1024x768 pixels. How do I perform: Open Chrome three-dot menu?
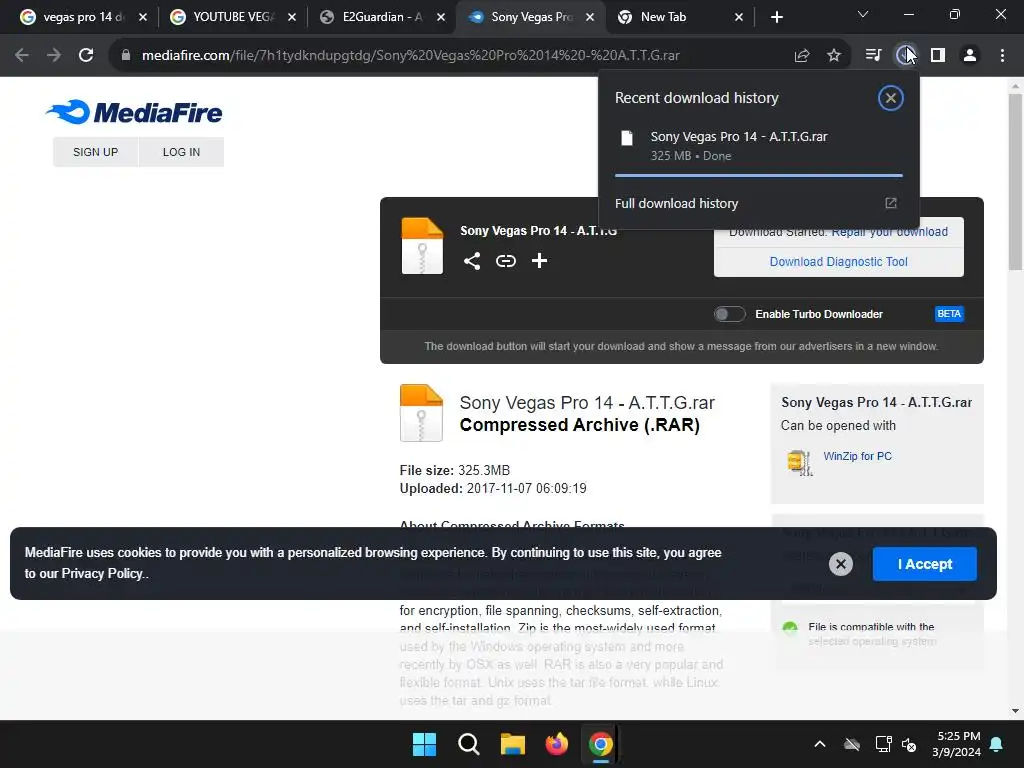[x=1002, y=56]
